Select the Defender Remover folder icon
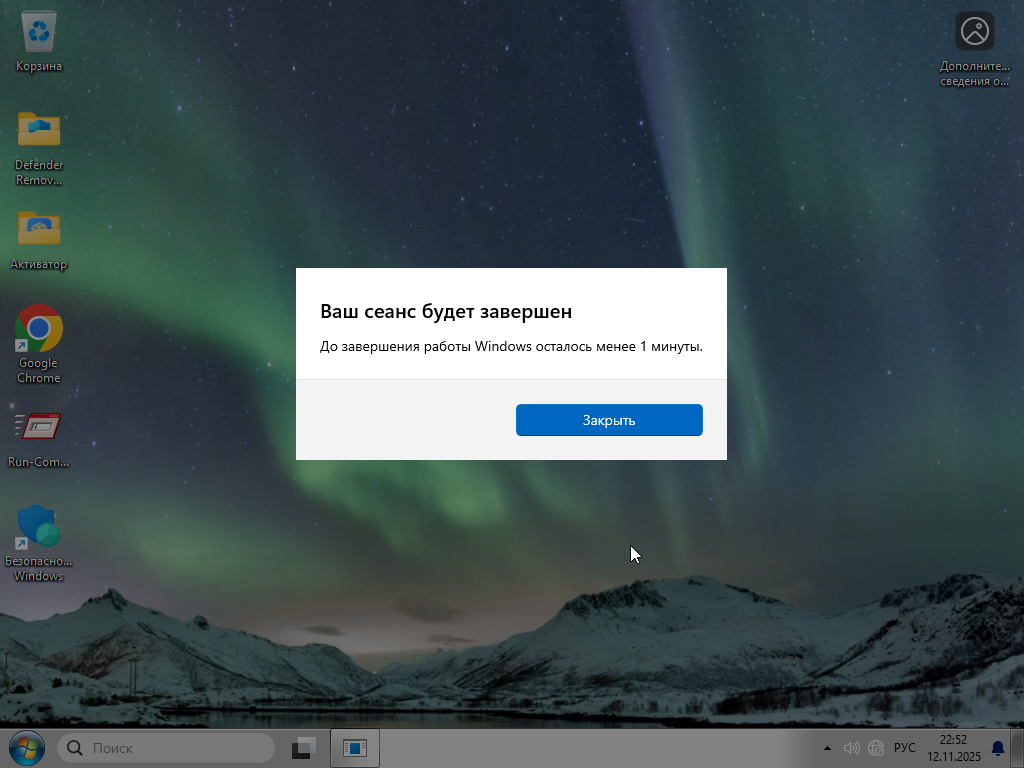Screen dimensions: 1024x768 [x=39, y=130]
